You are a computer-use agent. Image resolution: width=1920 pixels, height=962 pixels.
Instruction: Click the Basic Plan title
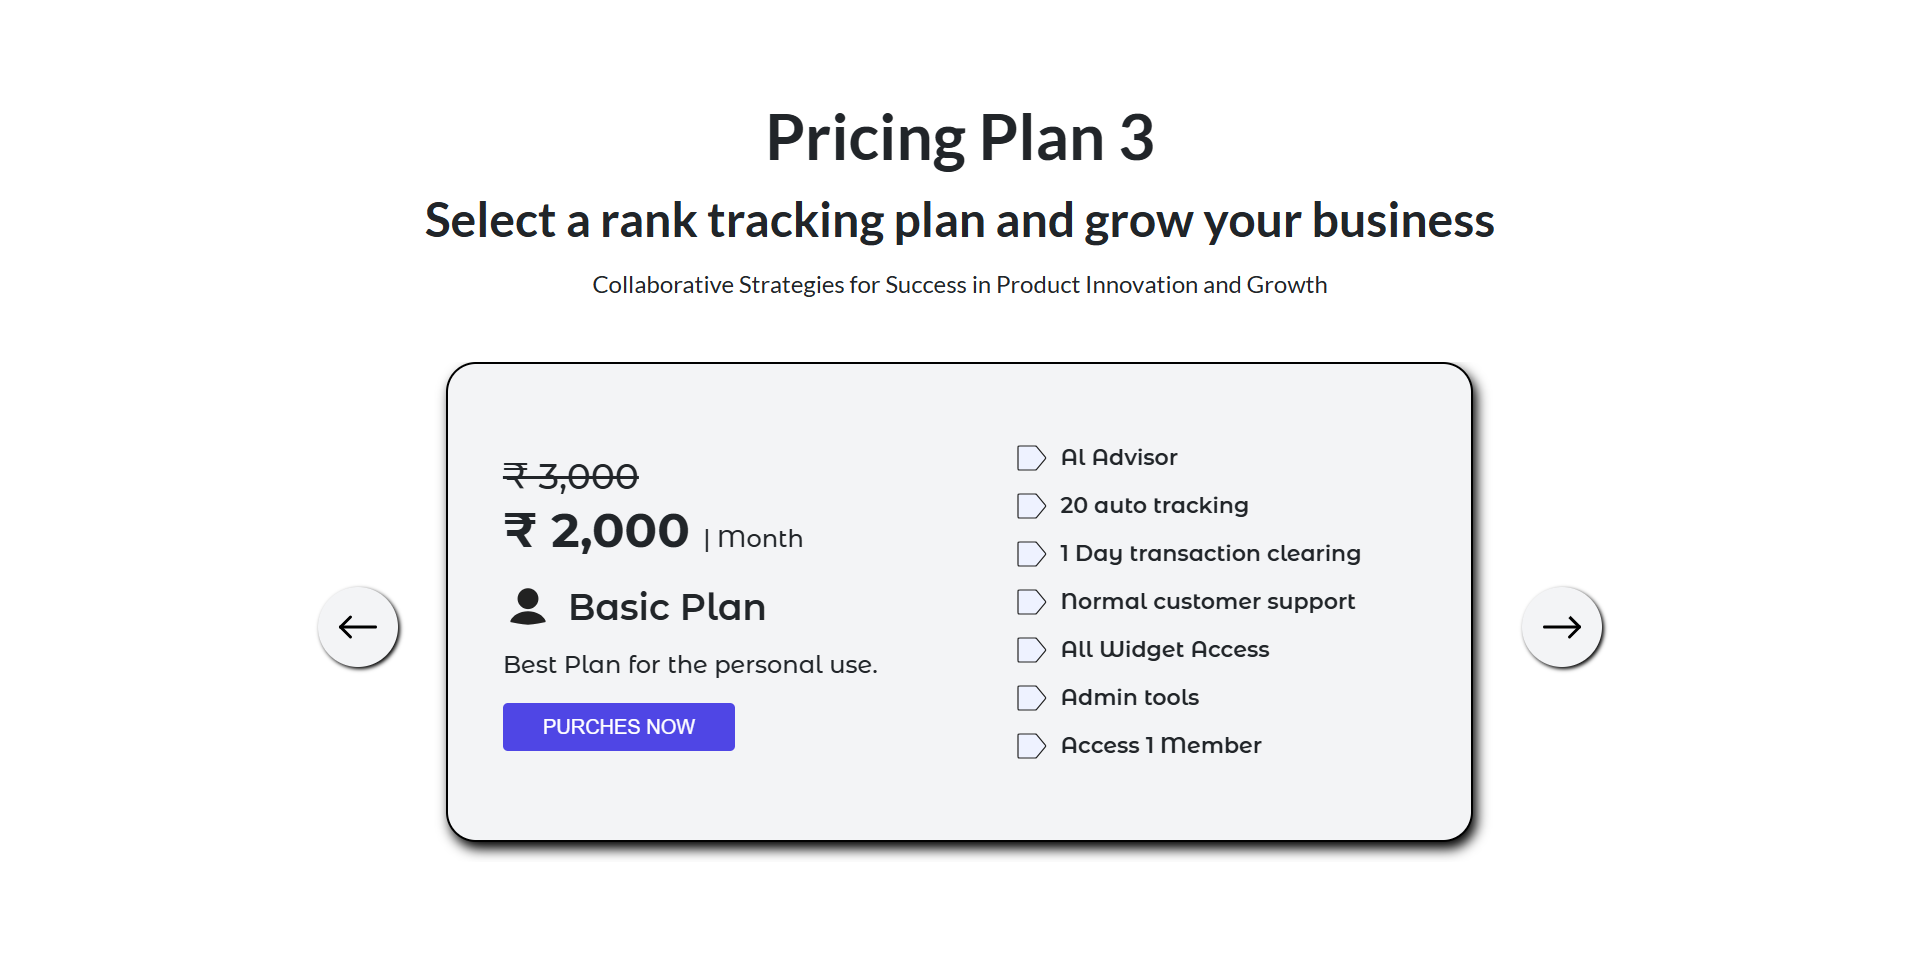point(667,607)
